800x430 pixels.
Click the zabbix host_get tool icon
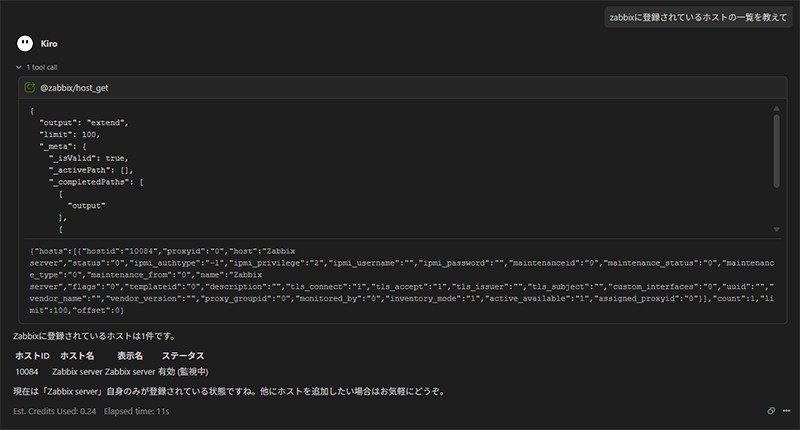30,88
